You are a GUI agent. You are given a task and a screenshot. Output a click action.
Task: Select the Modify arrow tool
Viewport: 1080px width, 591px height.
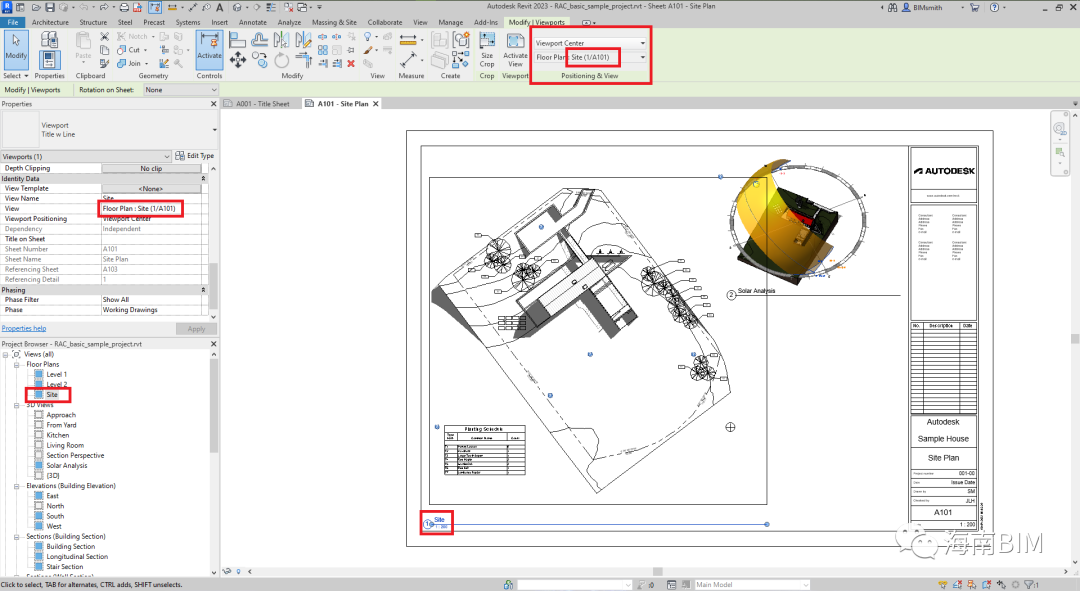point(16,49)
